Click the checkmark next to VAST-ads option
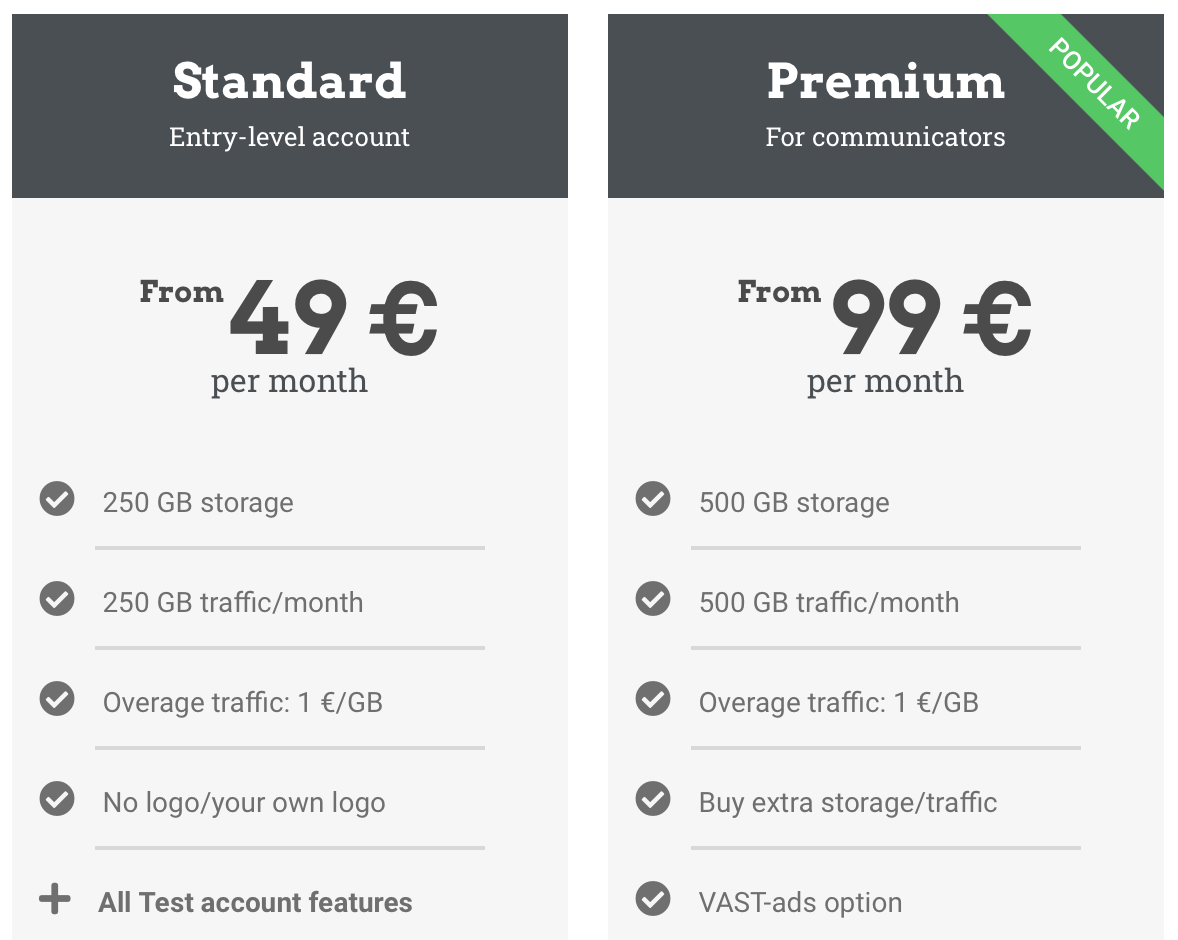The image size is (1178, 940). (x=652, y=900)
